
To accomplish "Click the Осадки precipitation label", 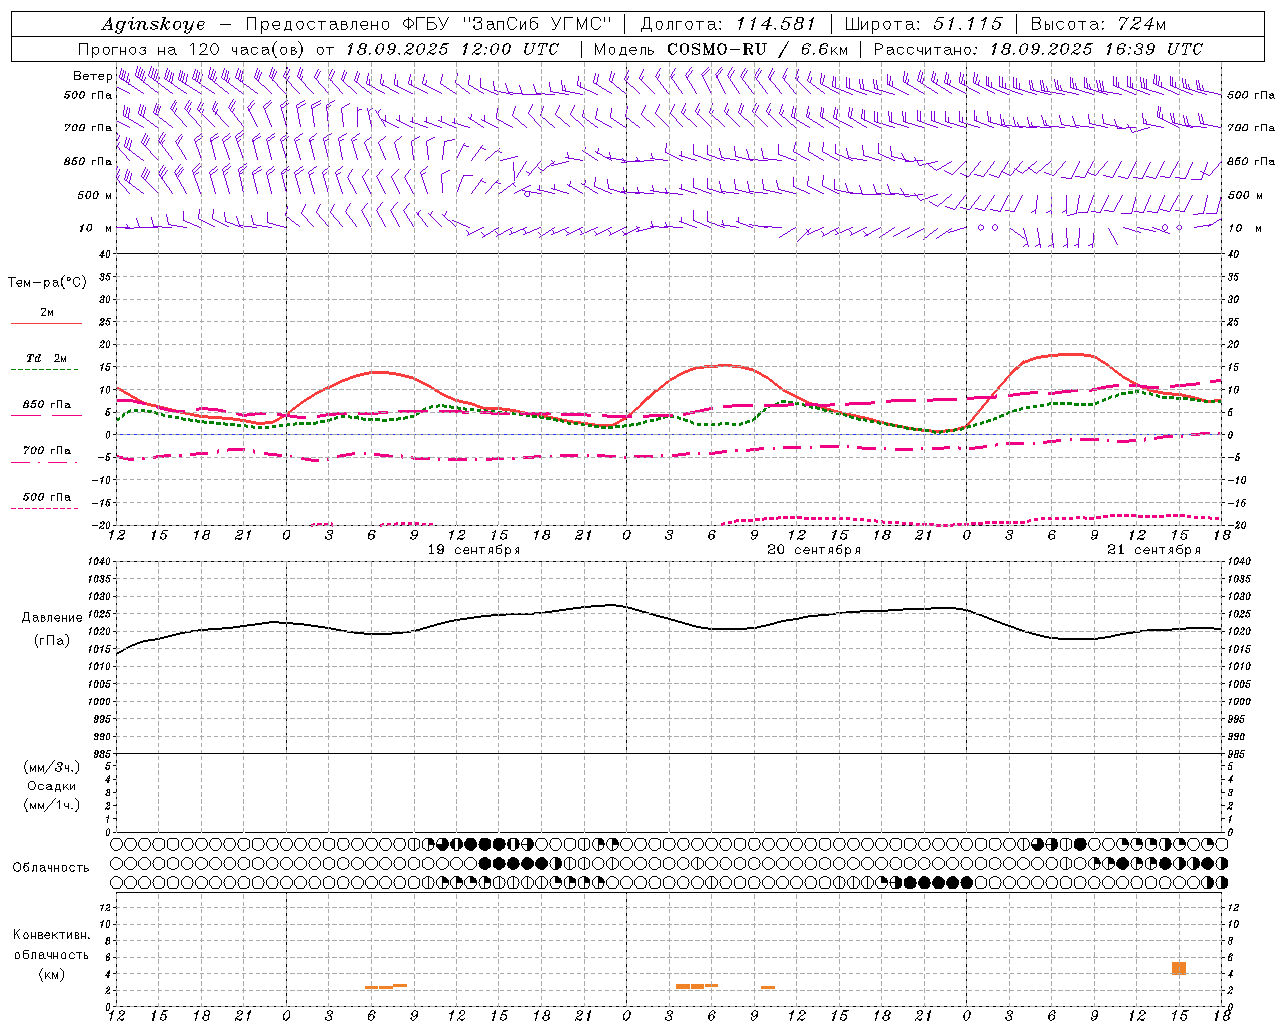I will pyautogui.click(x=52, y=786).
